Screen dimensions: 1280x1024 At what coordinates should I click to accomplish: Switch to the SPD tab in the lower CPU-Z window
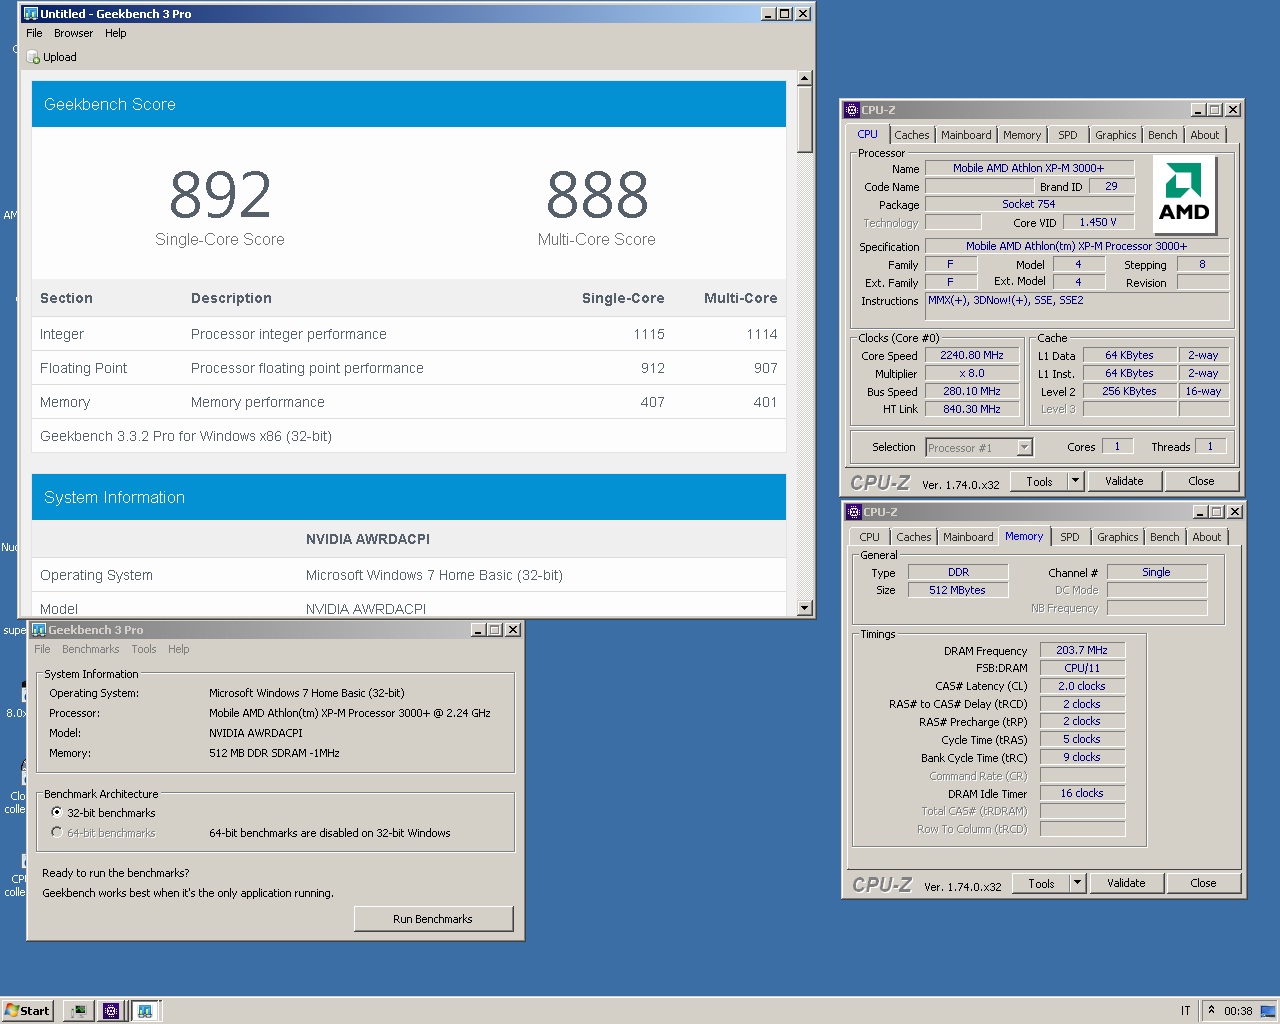point(1070,537)
